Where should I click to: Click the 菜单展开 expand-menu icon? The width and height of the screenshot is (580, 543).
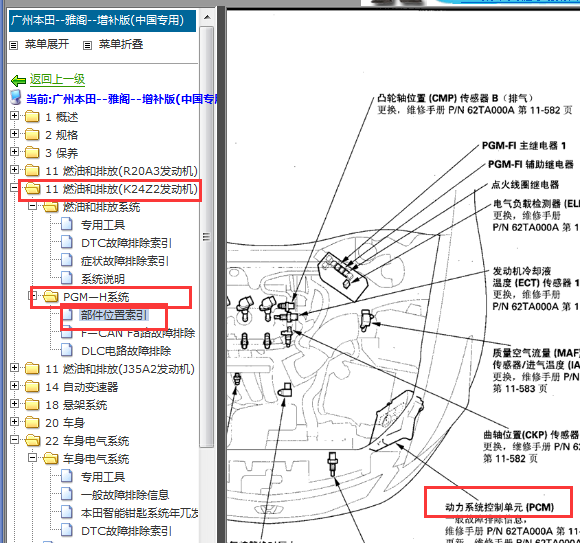14,45
